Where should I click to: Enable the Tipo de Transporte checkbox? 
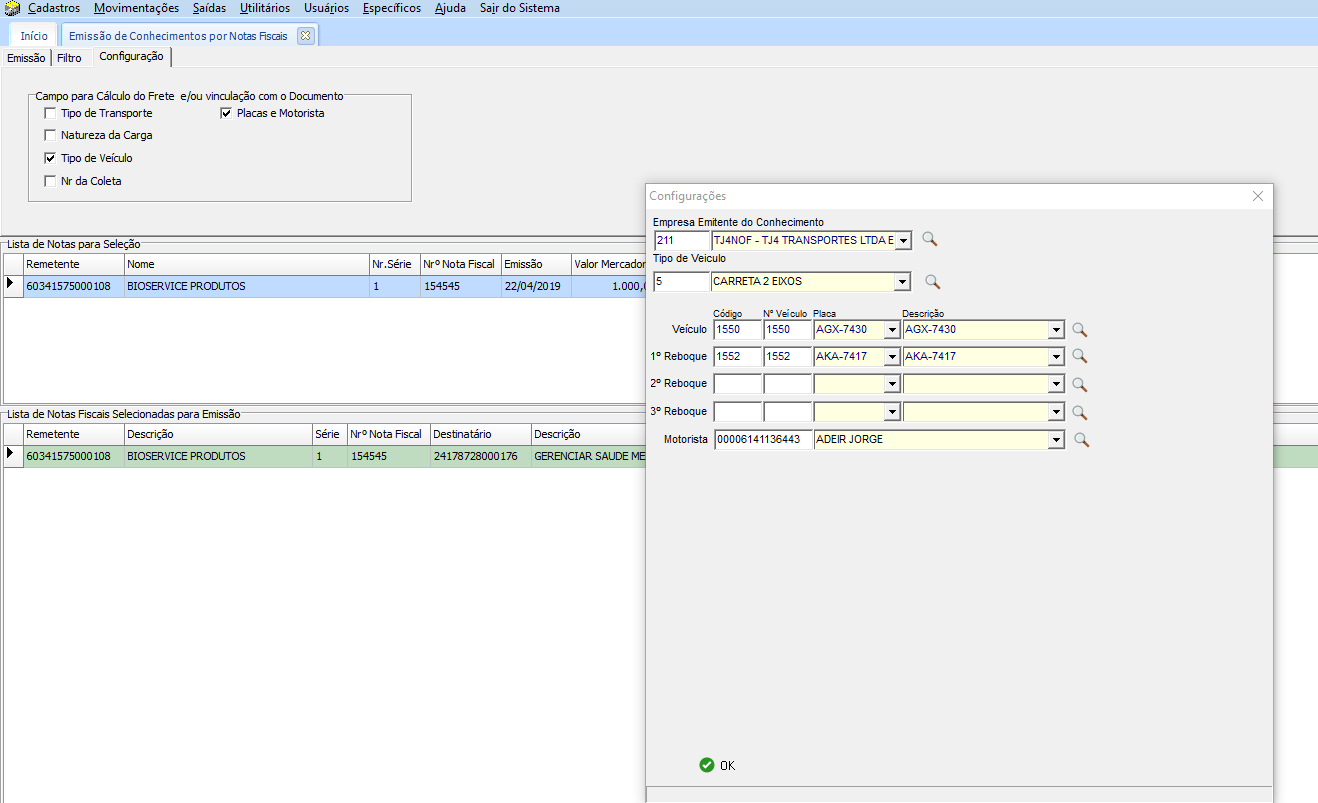(50, 114)
